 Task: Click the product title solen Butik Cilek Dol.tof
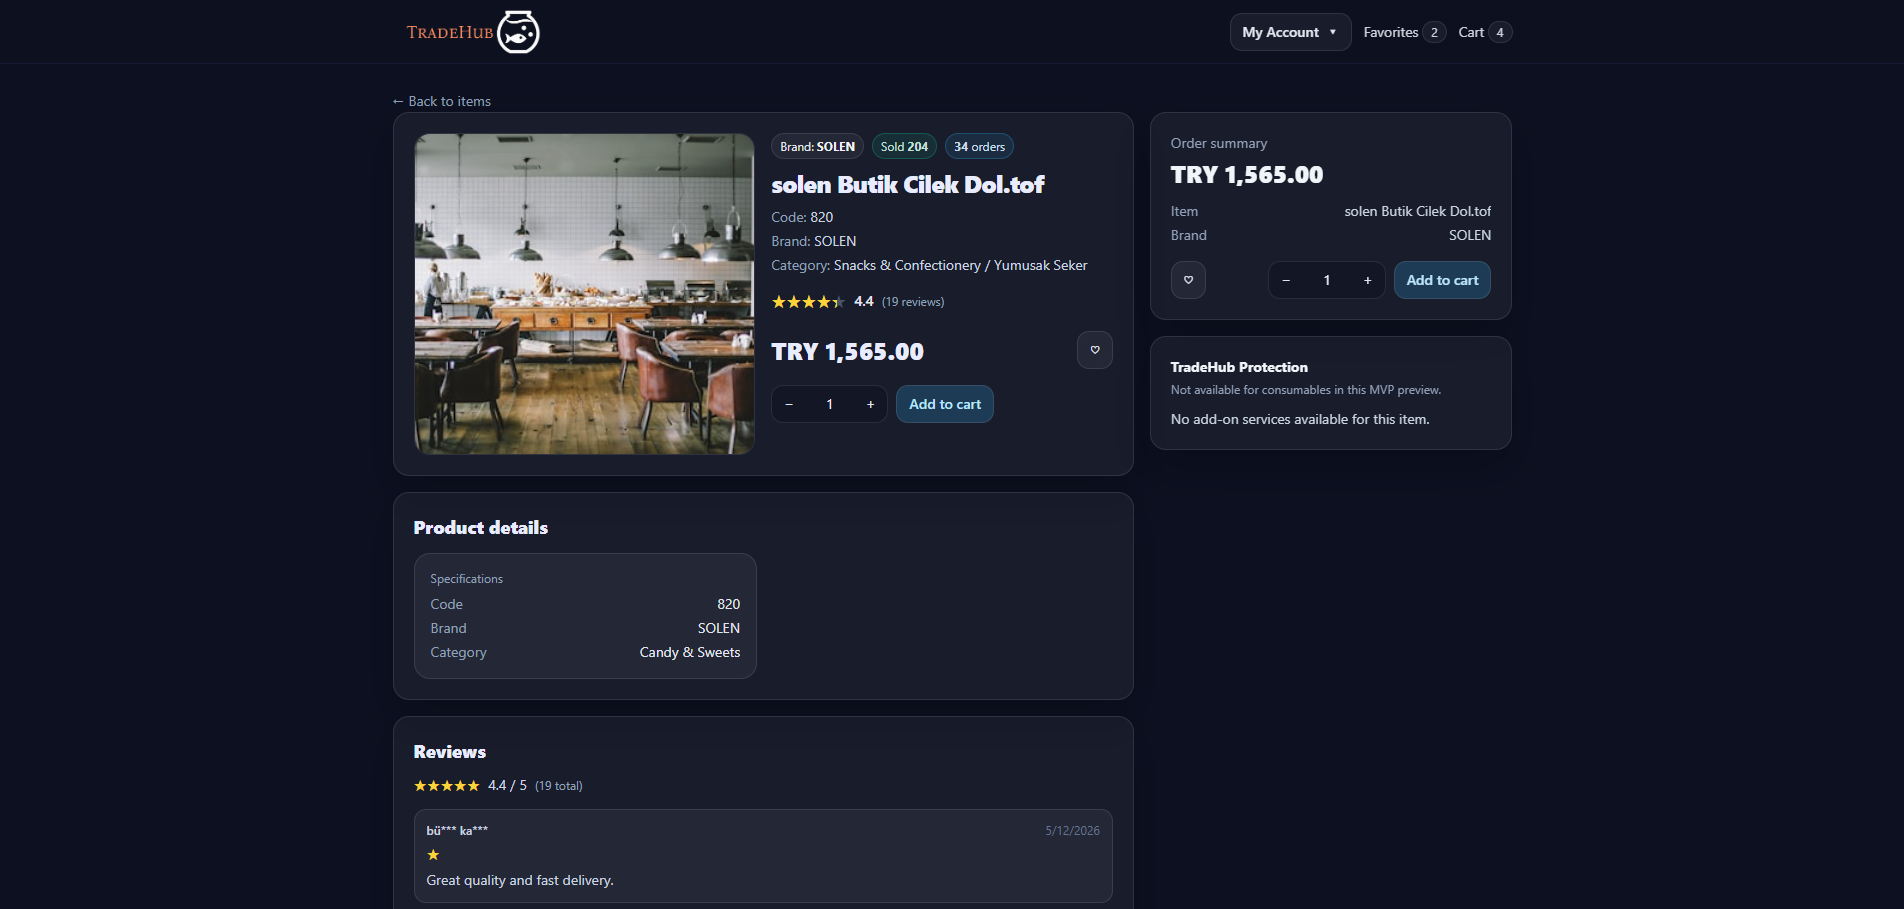click(x=908, y=184)
